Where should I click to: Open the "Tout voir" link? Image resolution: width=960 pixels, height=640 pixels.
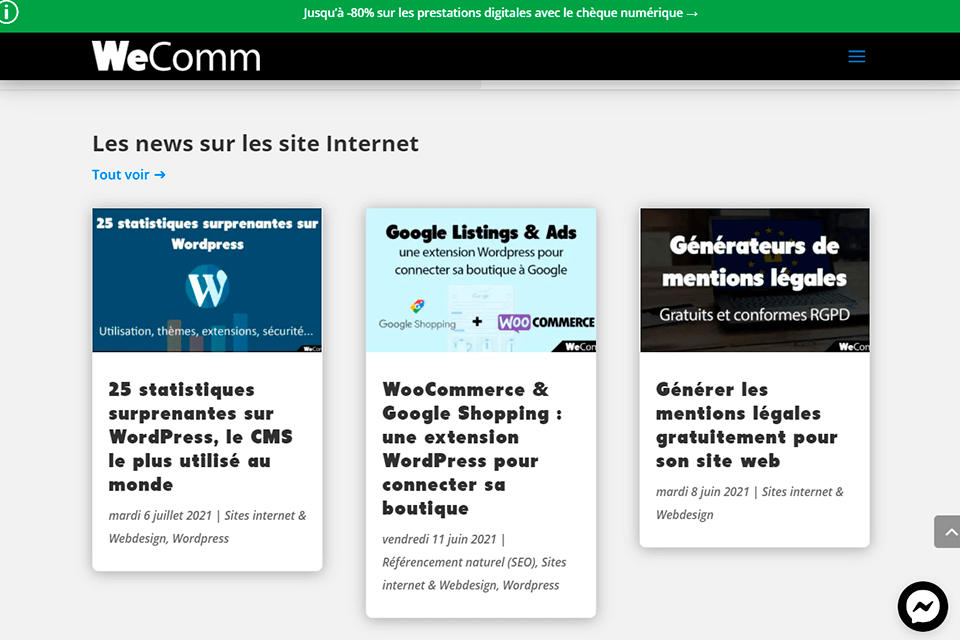point(129,175)
